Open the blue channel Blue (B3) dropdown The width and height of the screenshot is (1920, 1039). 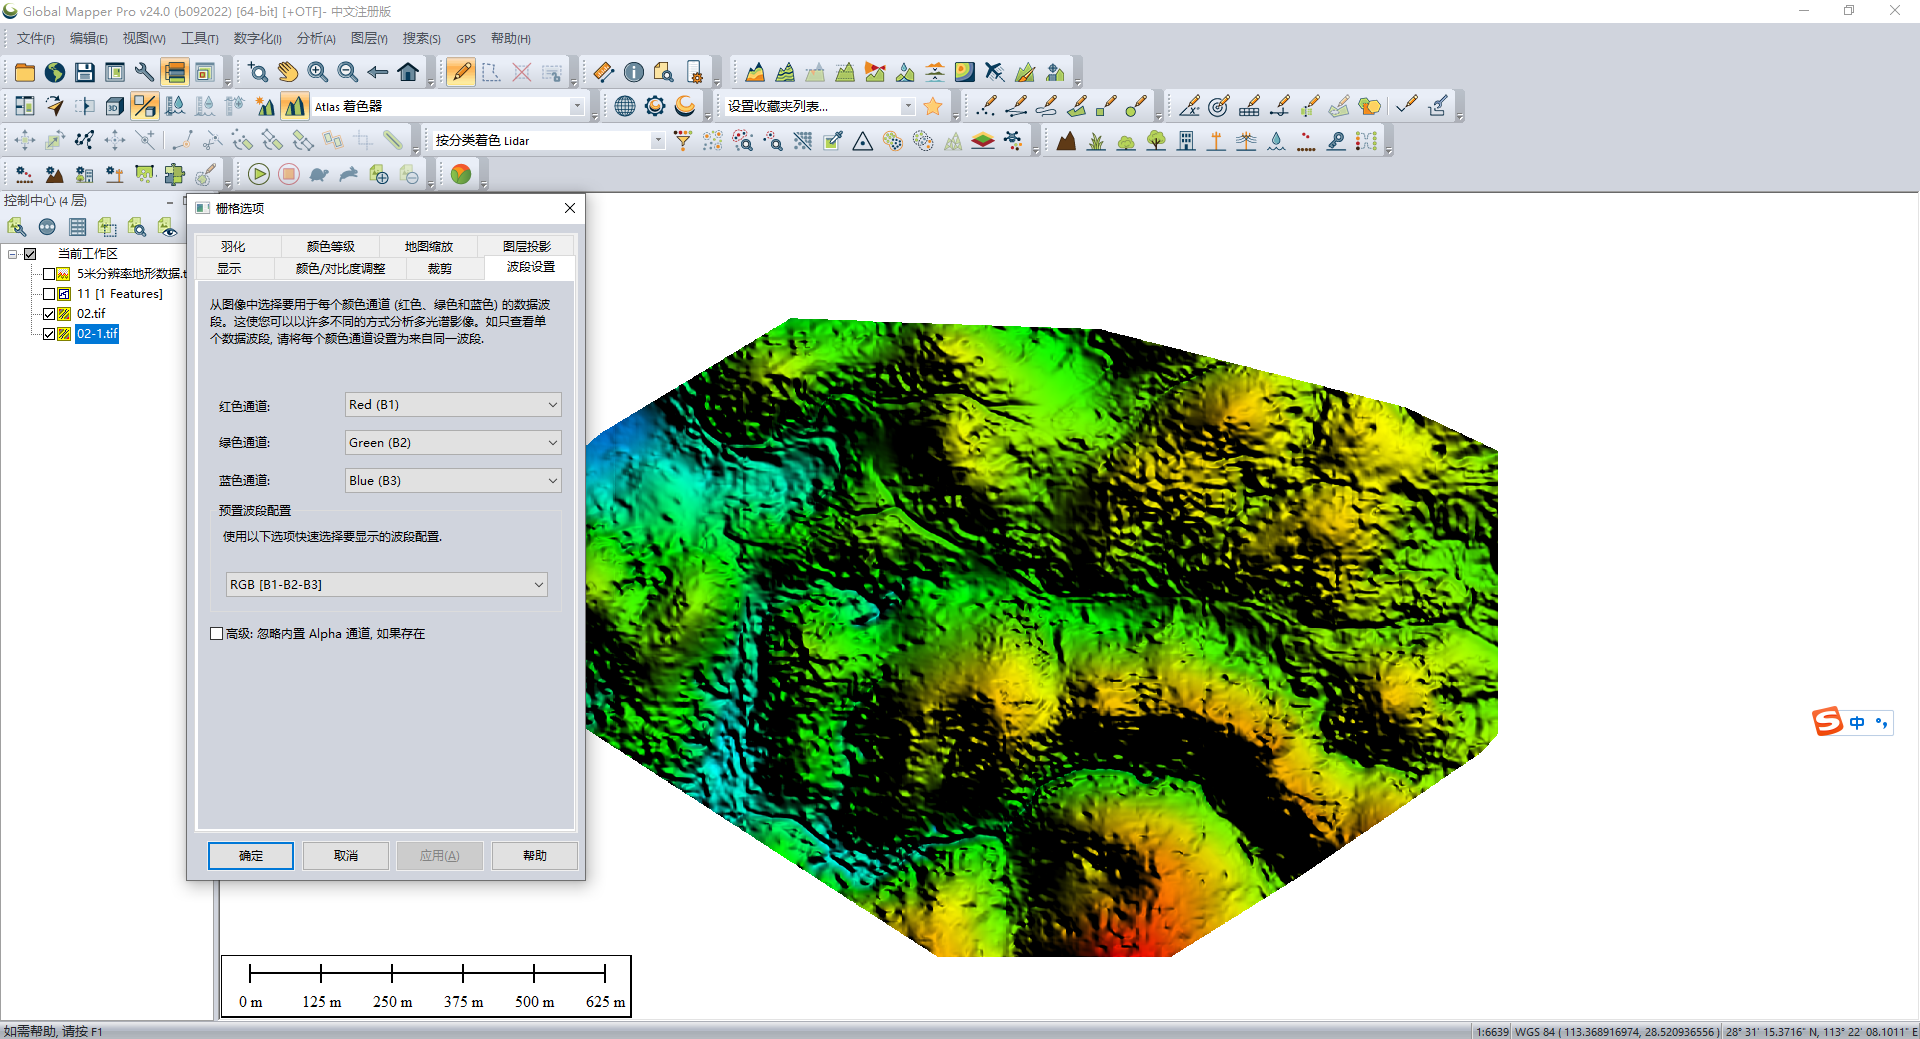[453, 481]
